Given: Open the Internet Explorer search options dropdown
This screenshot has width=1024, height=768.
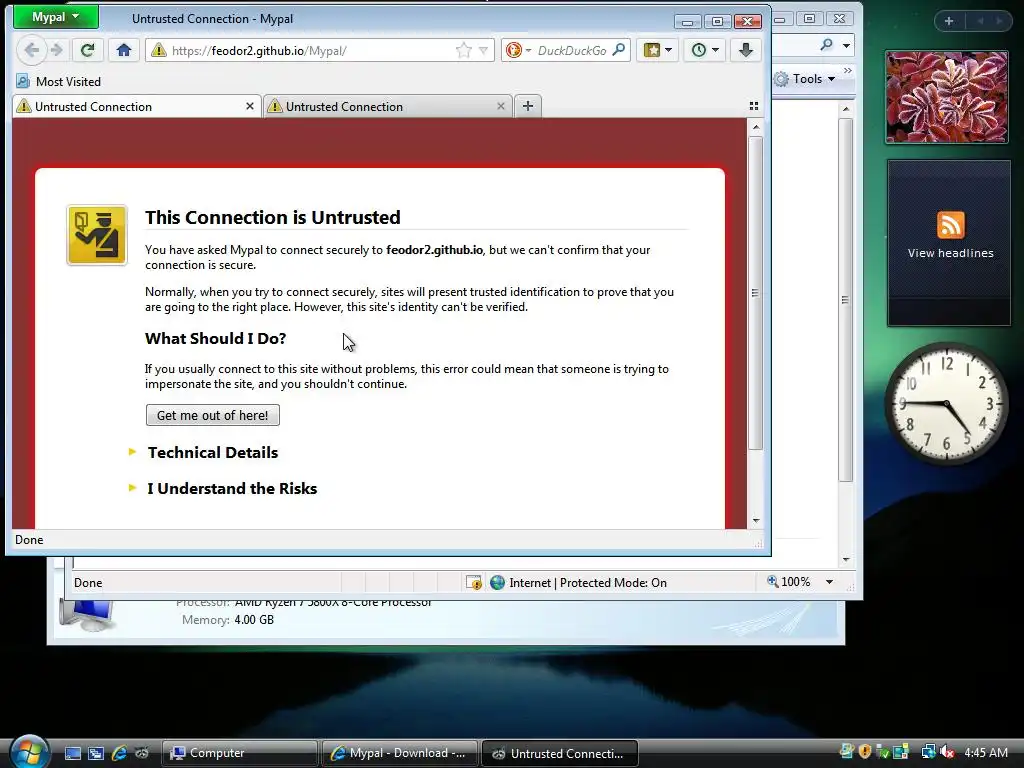Looking at the screenshot, I should tap(846, 46).
